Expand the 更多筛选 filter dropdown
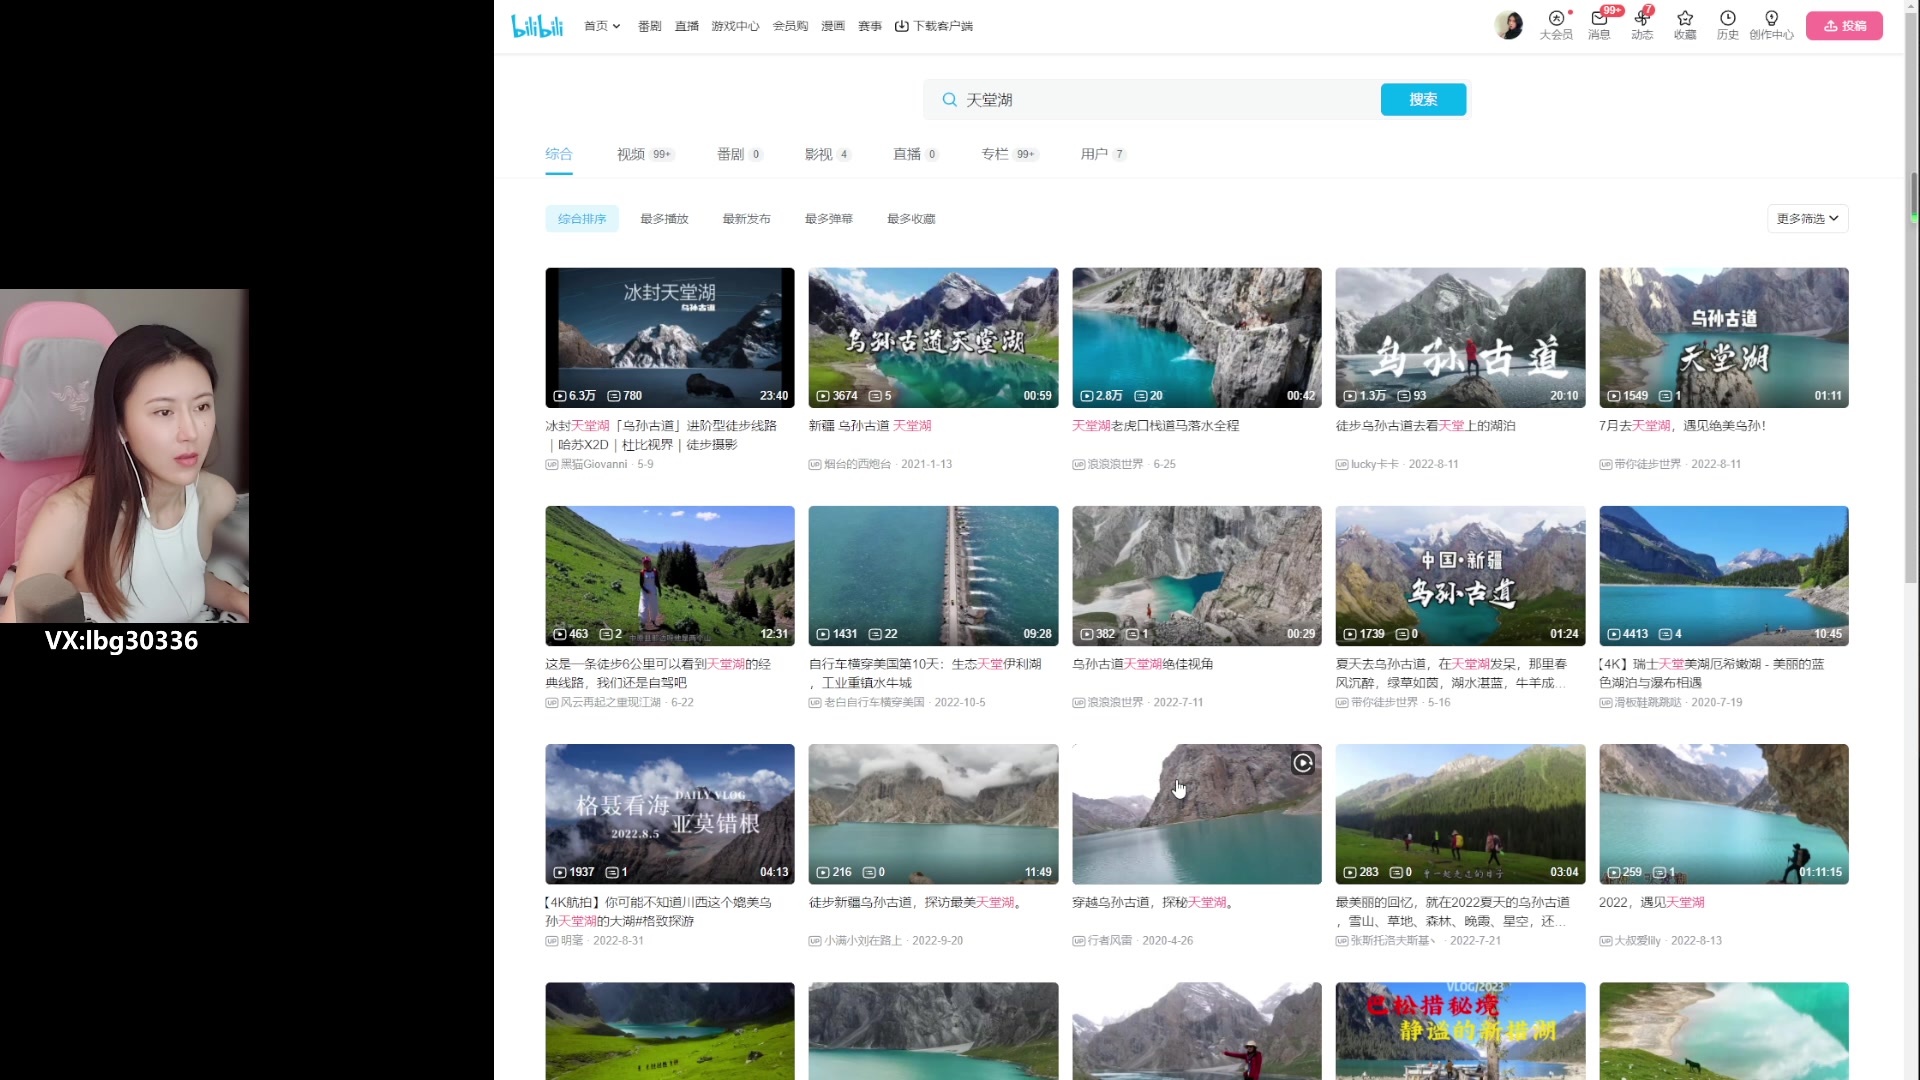Image resolution: width=1920 pixels, height=1080 pixels. coord(1807,219)
